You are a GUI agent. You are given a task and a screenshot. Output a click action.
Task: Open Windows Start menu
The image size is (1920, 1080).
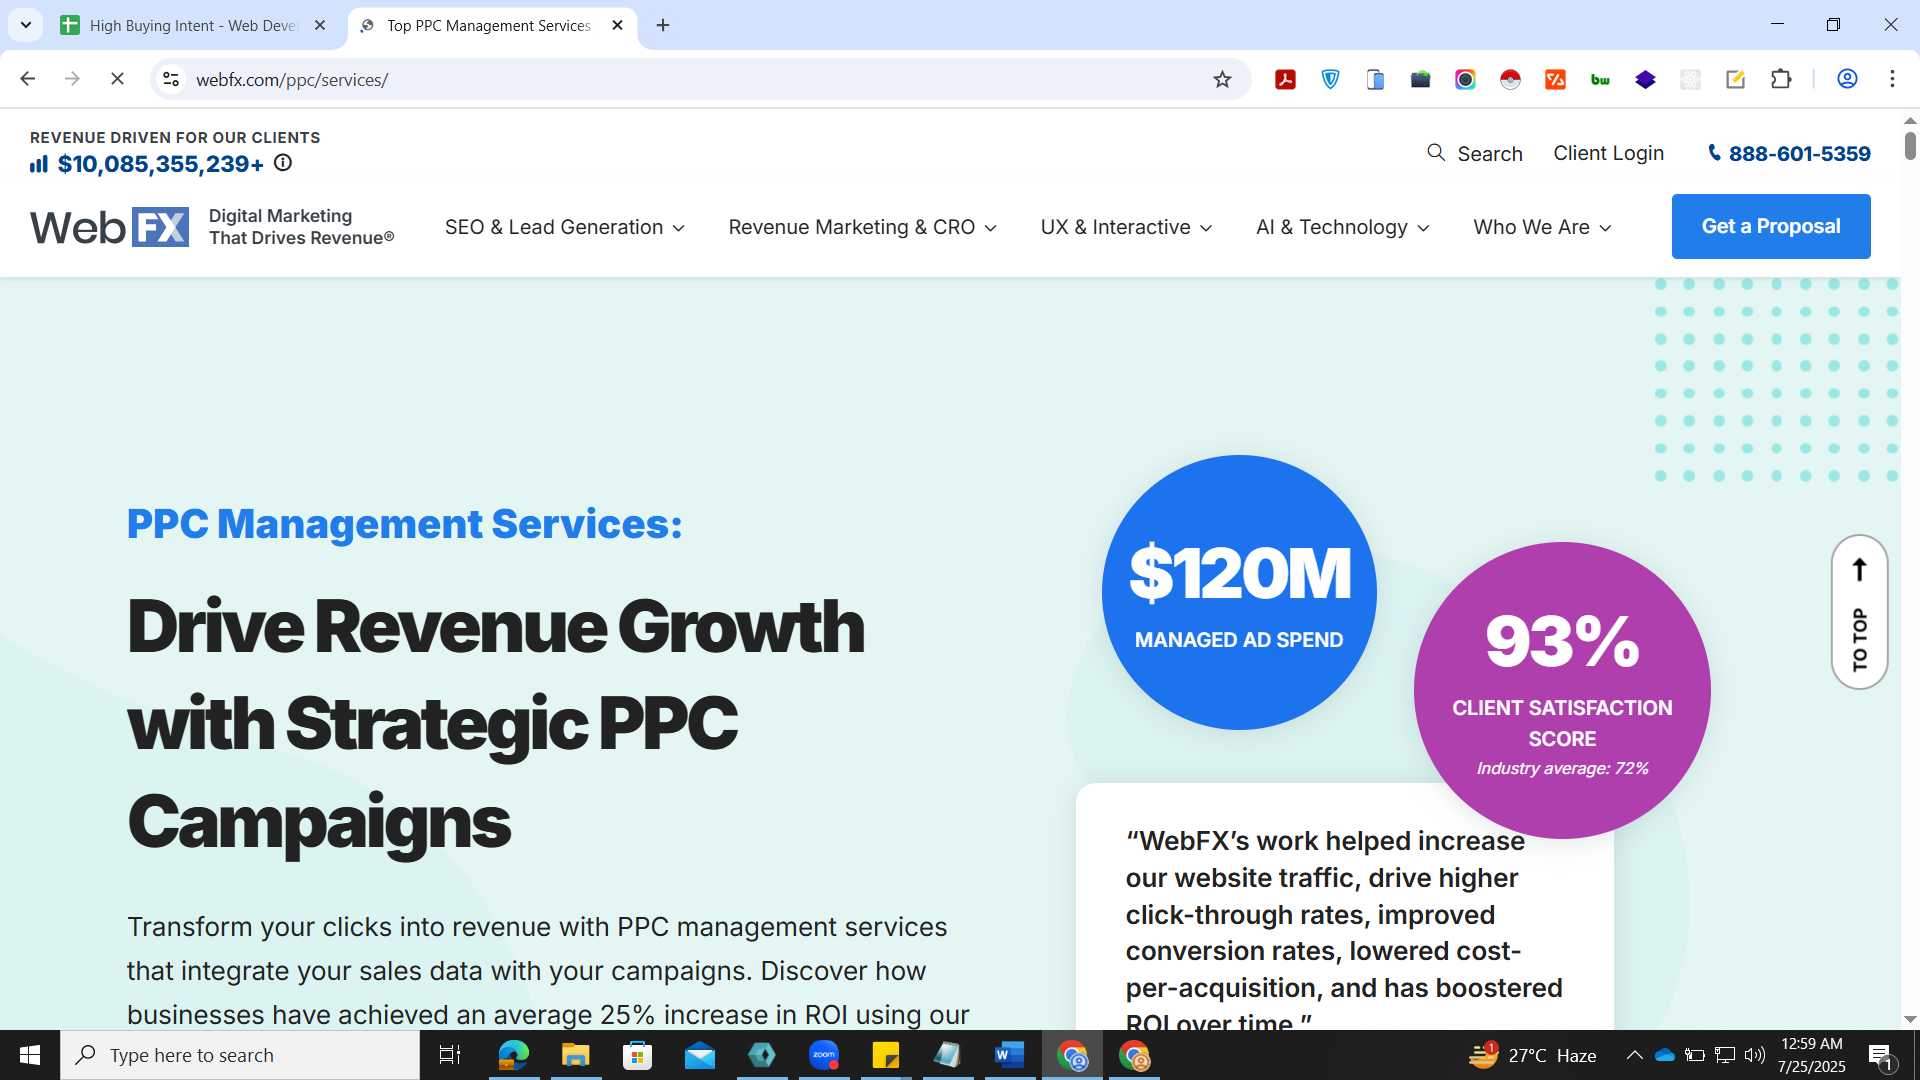30,1055
